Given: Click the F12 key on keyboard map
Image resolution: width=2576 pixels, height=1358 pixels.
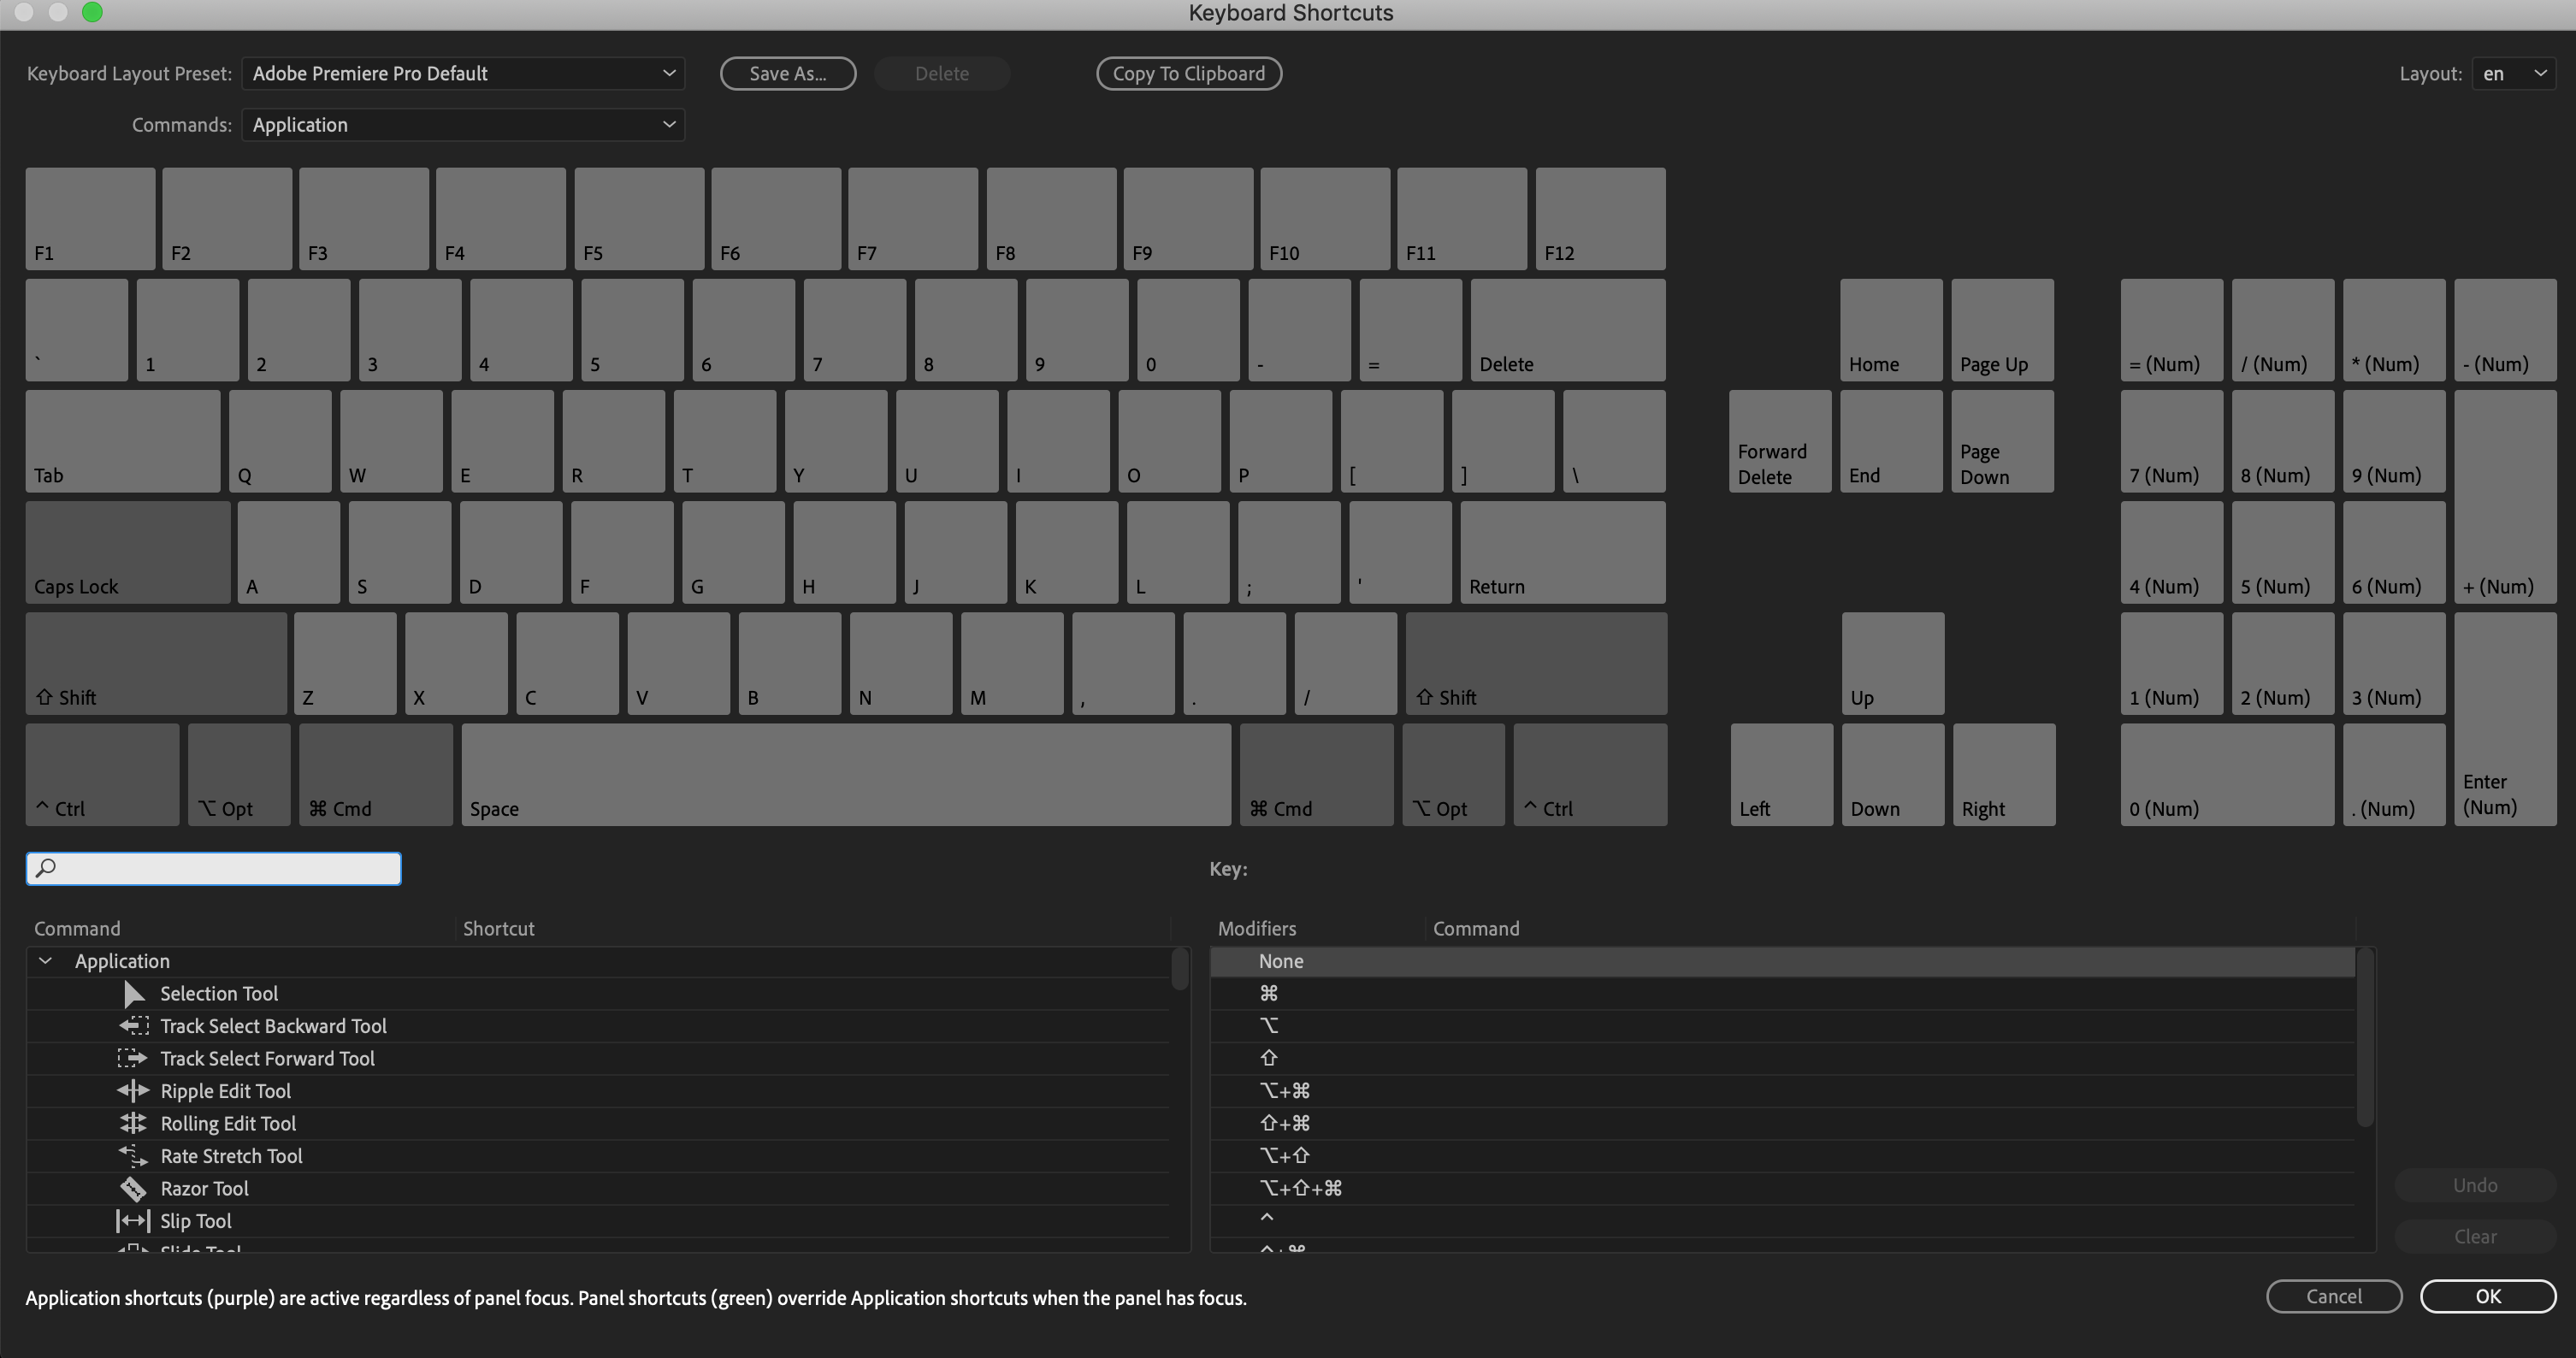Looking at the screenshot, I should tap(1600, 218).
